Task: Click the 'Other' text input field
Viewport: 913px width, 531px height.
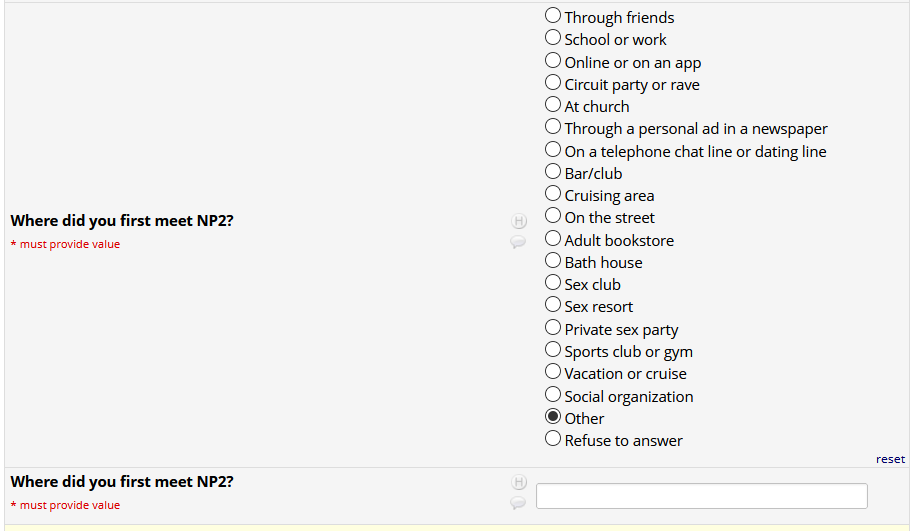Action: click(701, 496)
